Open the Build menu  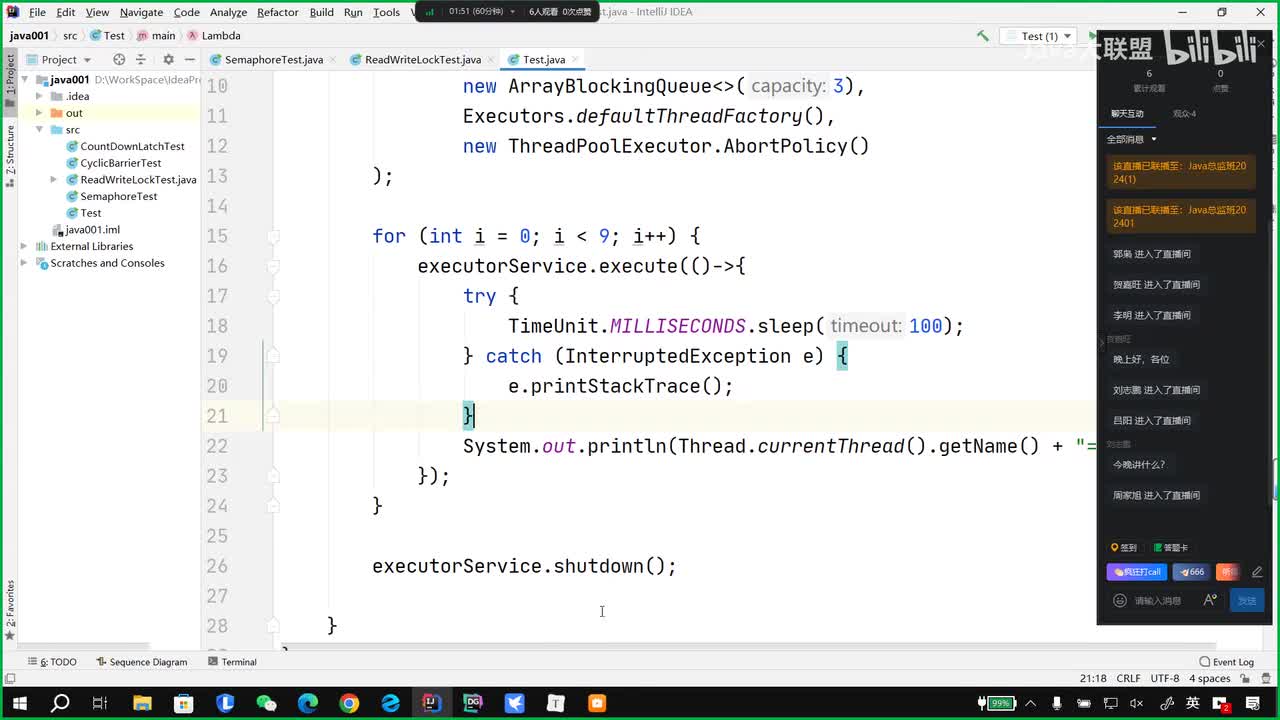(322, 12)
